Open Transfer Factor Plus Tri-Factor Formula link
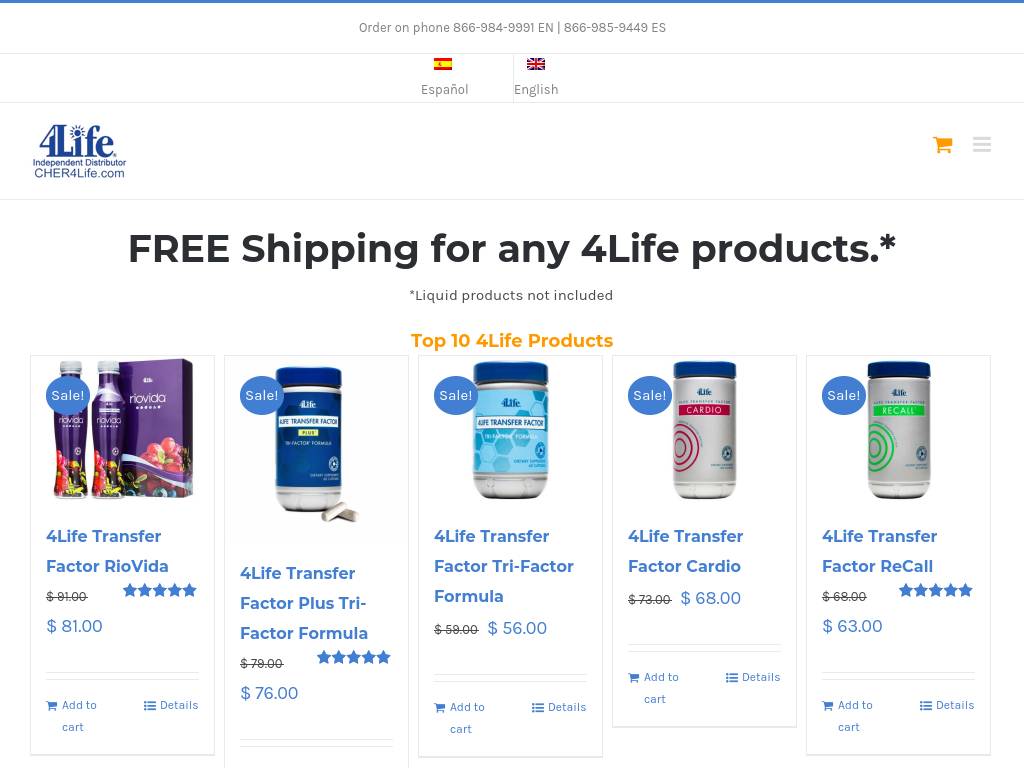Viewport: 1024px width, 768px height. [x=304, y=603]
